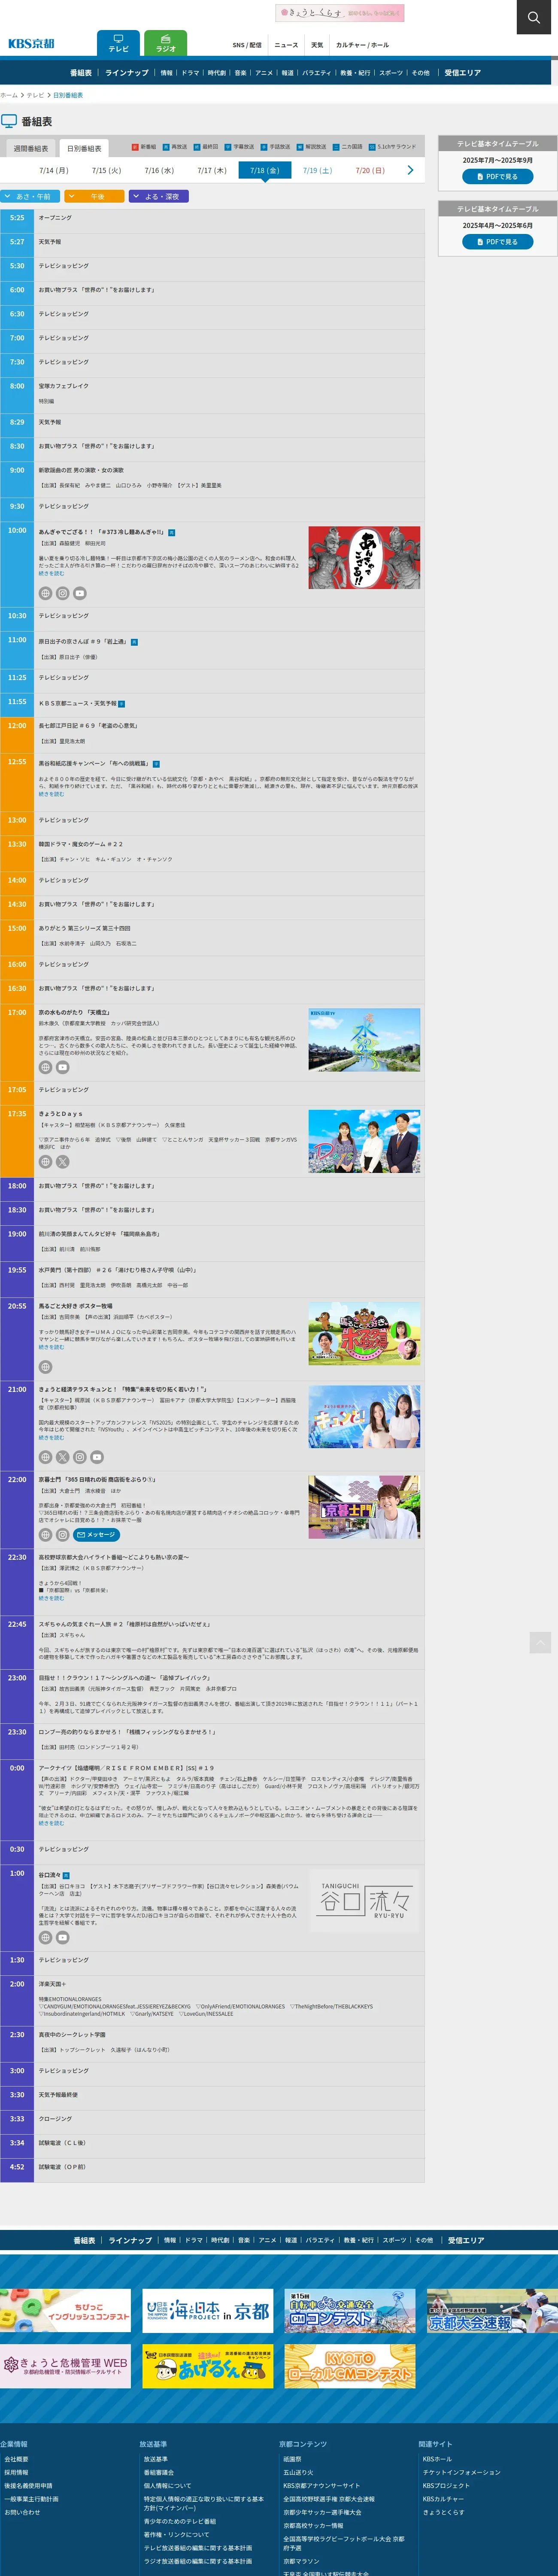Open website globe icon for きょうとDays

45,1162
